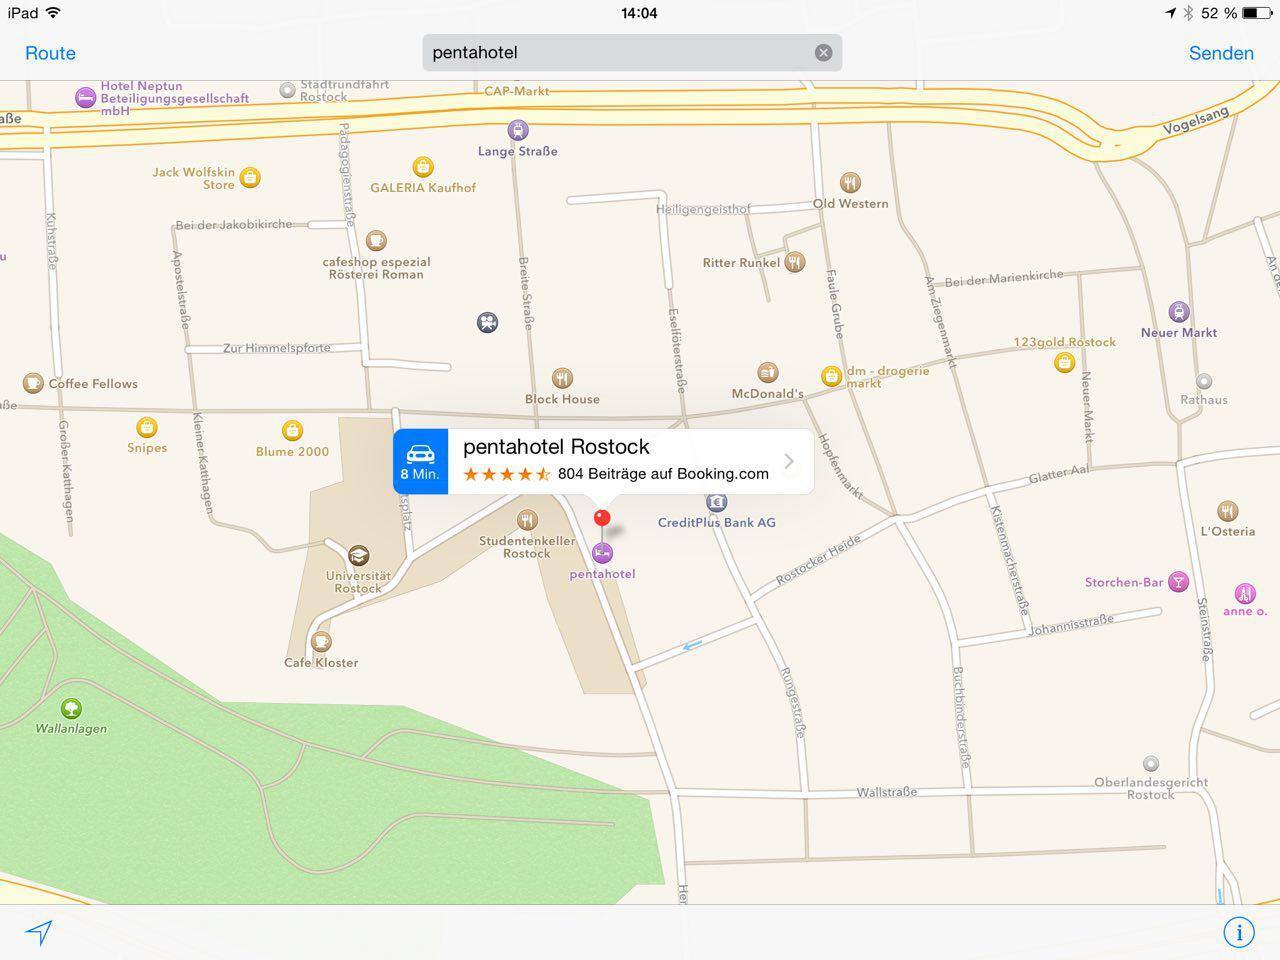1280x960 pixels.
Task: Expand pentahotel Rostock details chevron
Action: point(789,461)
